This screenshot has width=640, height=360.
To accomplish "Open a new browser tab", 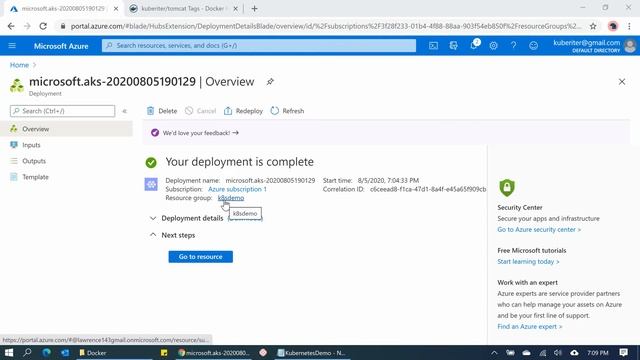I will coord(254,9).
